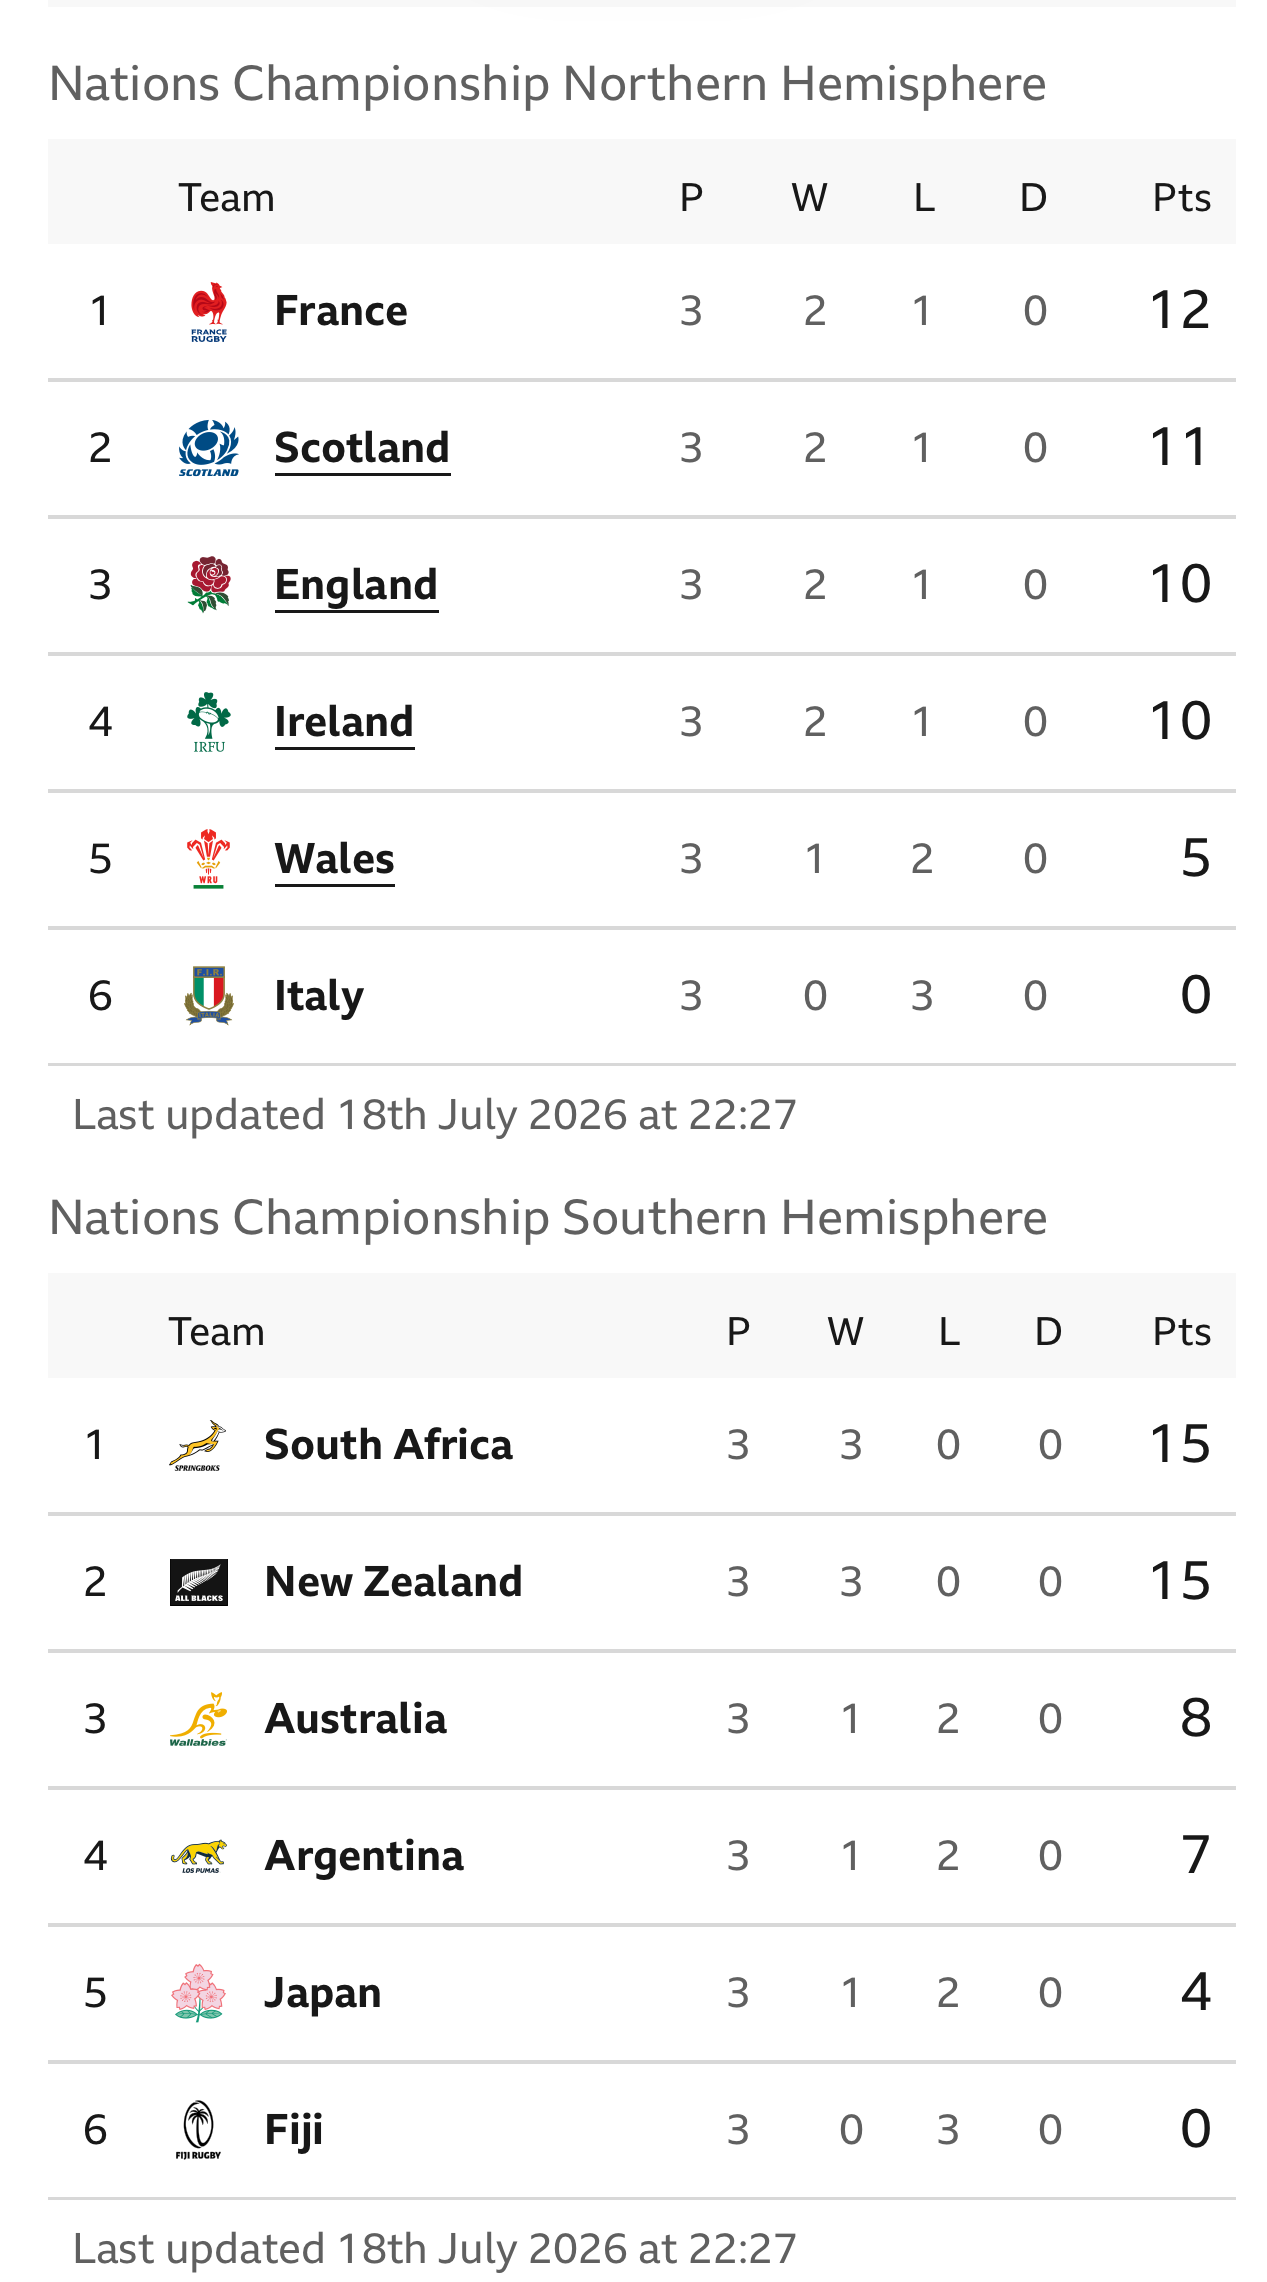1267x2282 pixels.
Task: Click the Springboks logo beside South Africa
Action: 198,1445
